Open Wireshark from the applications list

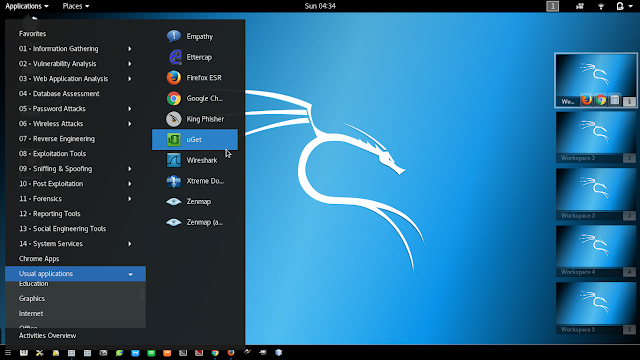click(x=195, y=160)
